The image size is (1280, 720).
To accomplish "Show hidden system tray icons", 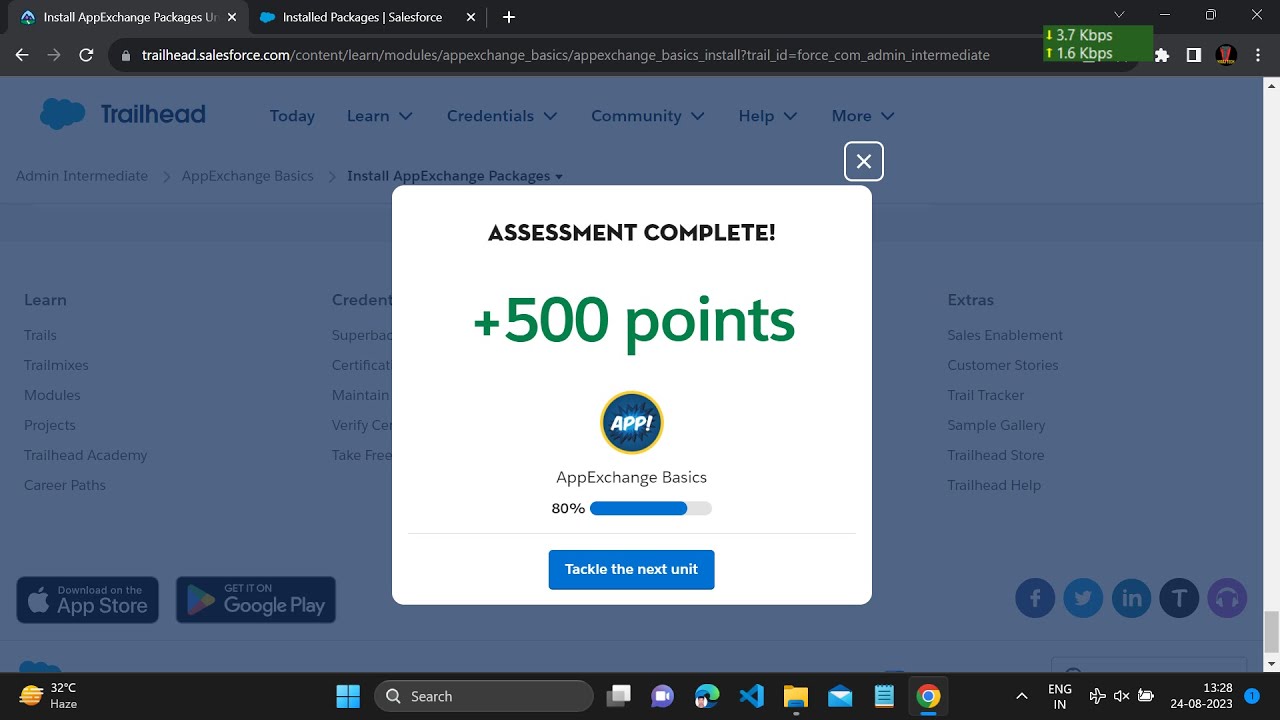I will pos(1021,696).
